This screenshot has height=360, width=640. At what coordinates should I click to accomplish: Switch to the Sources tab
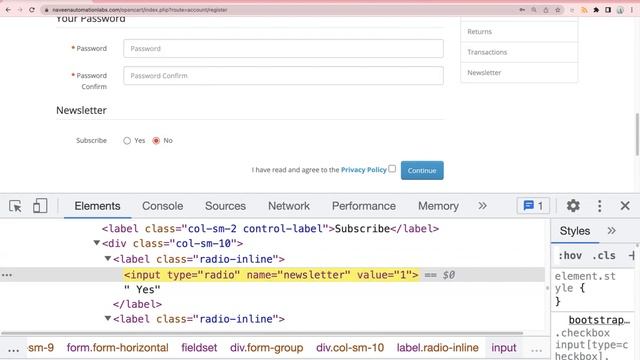225,206
